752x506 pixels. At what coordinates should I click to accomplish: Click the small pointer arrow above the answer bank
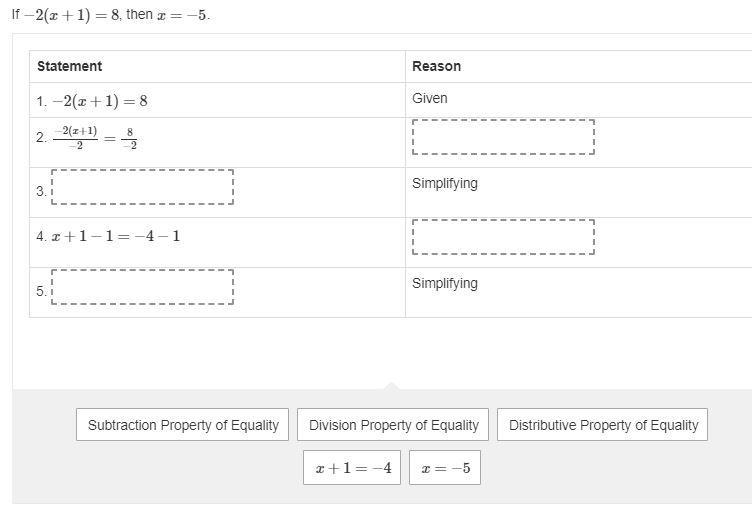pos(392,385)
